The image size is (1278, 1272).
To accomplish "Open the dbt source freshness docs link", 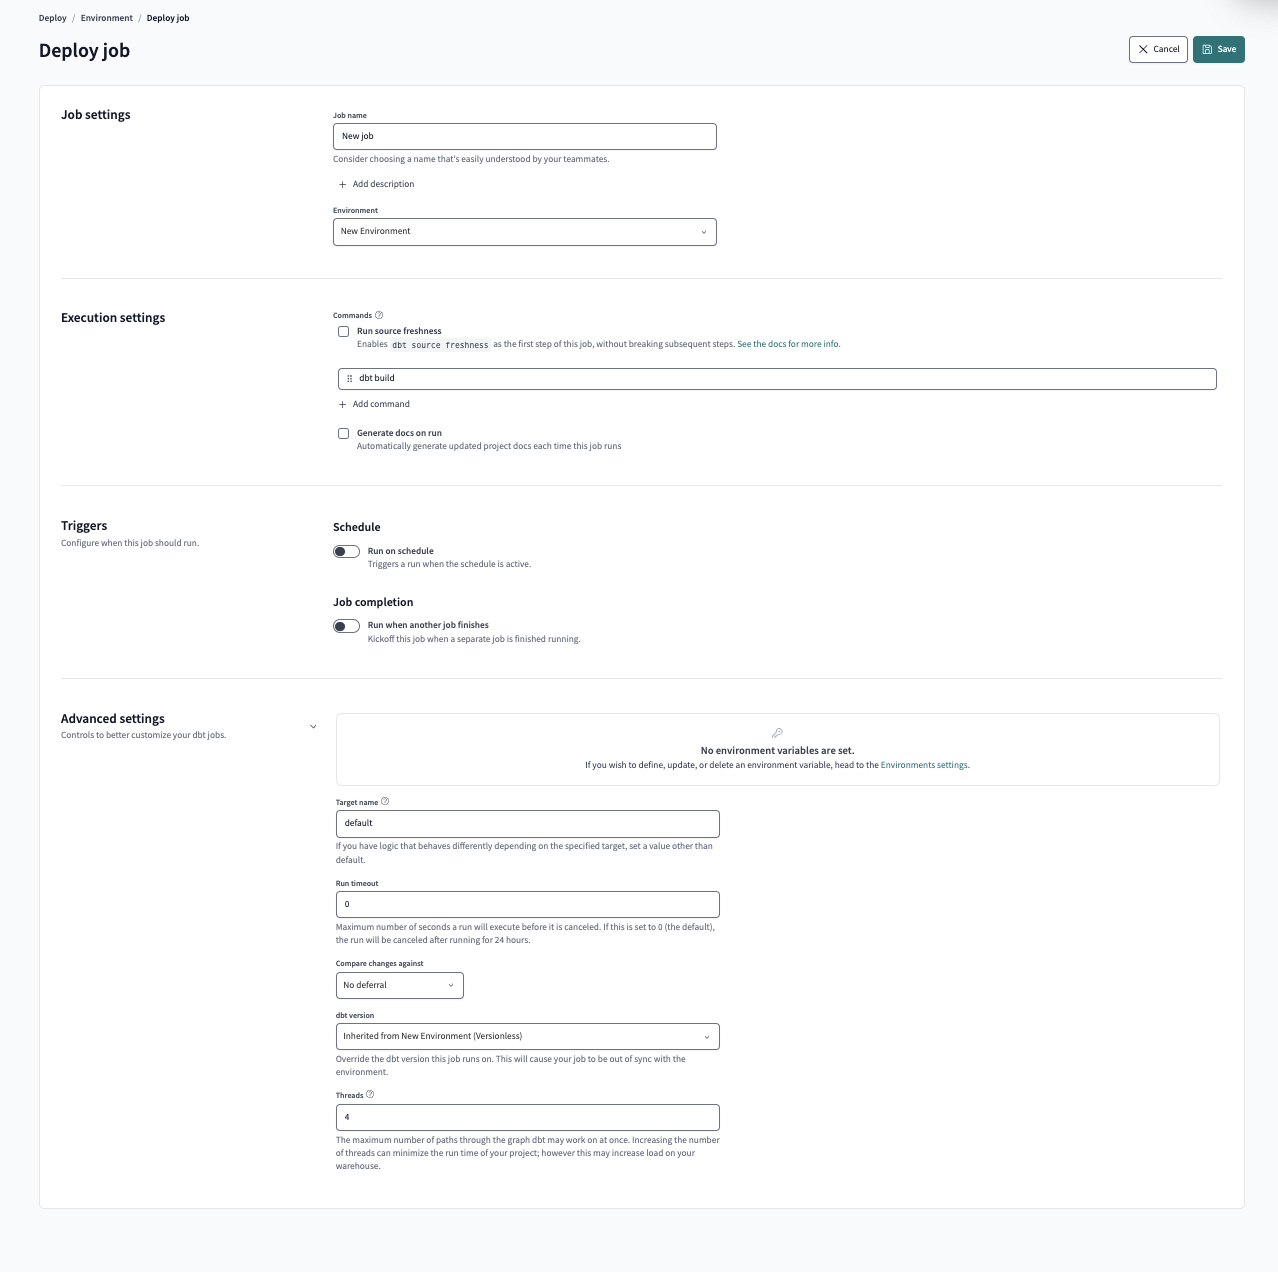I will pos(788,343).
